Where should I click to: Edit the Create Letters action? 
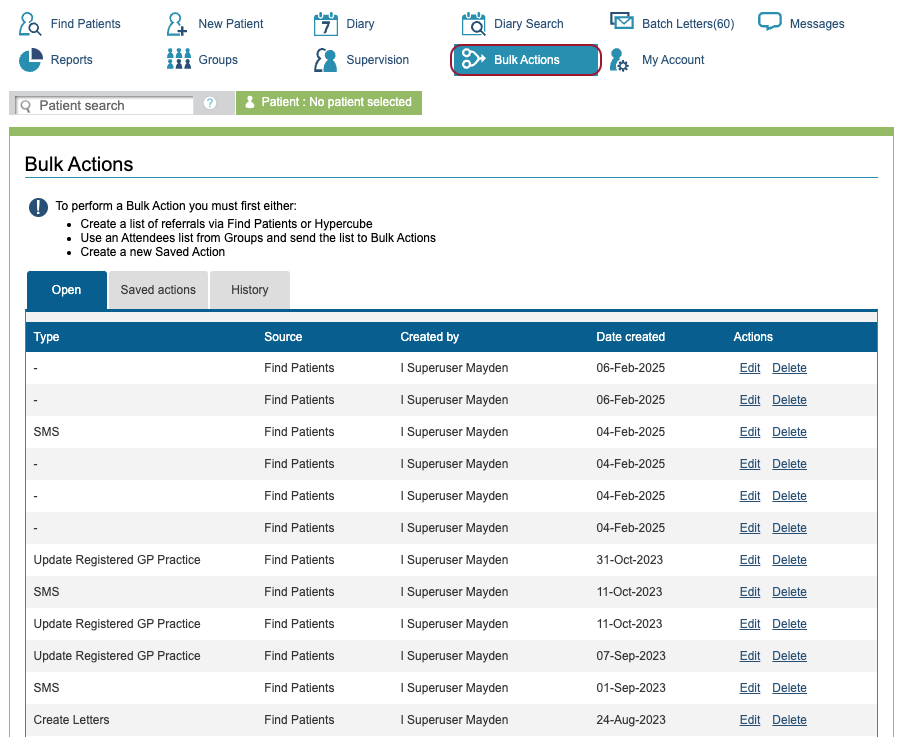click(x=749, y=720)
